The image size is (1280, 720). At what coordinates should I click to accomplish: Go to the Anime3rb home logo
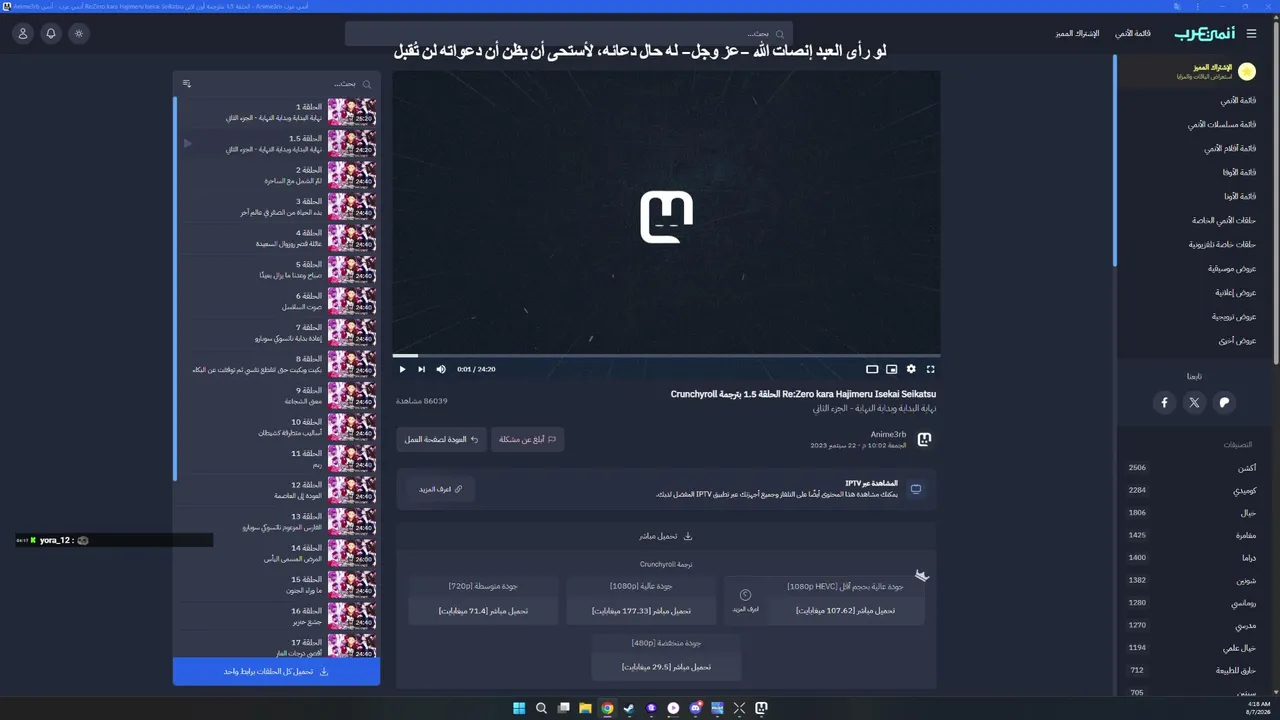[x=1202, y=33]
